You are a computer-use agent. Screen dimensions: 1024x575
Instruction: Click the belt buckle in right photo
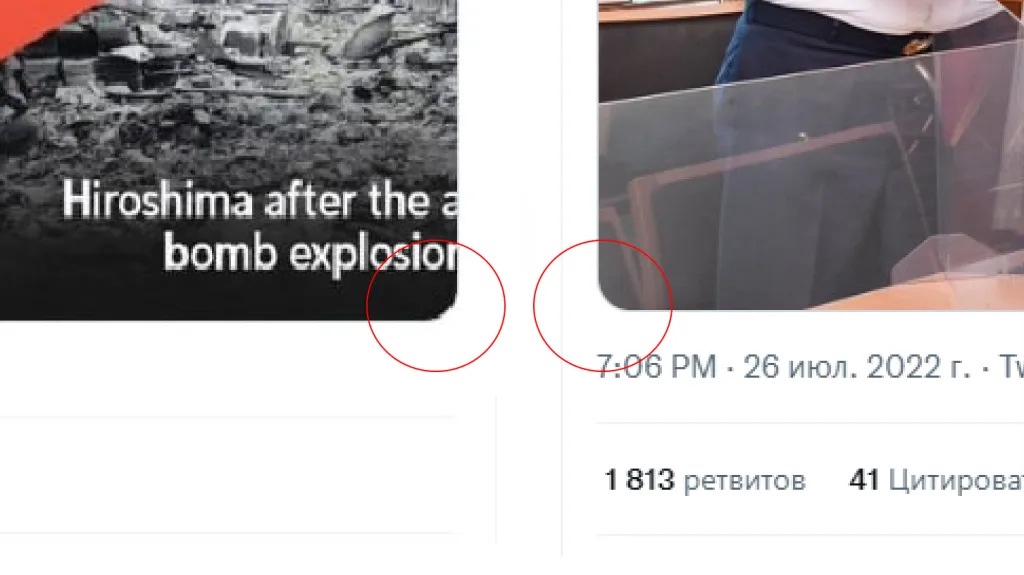coord(918,46)
